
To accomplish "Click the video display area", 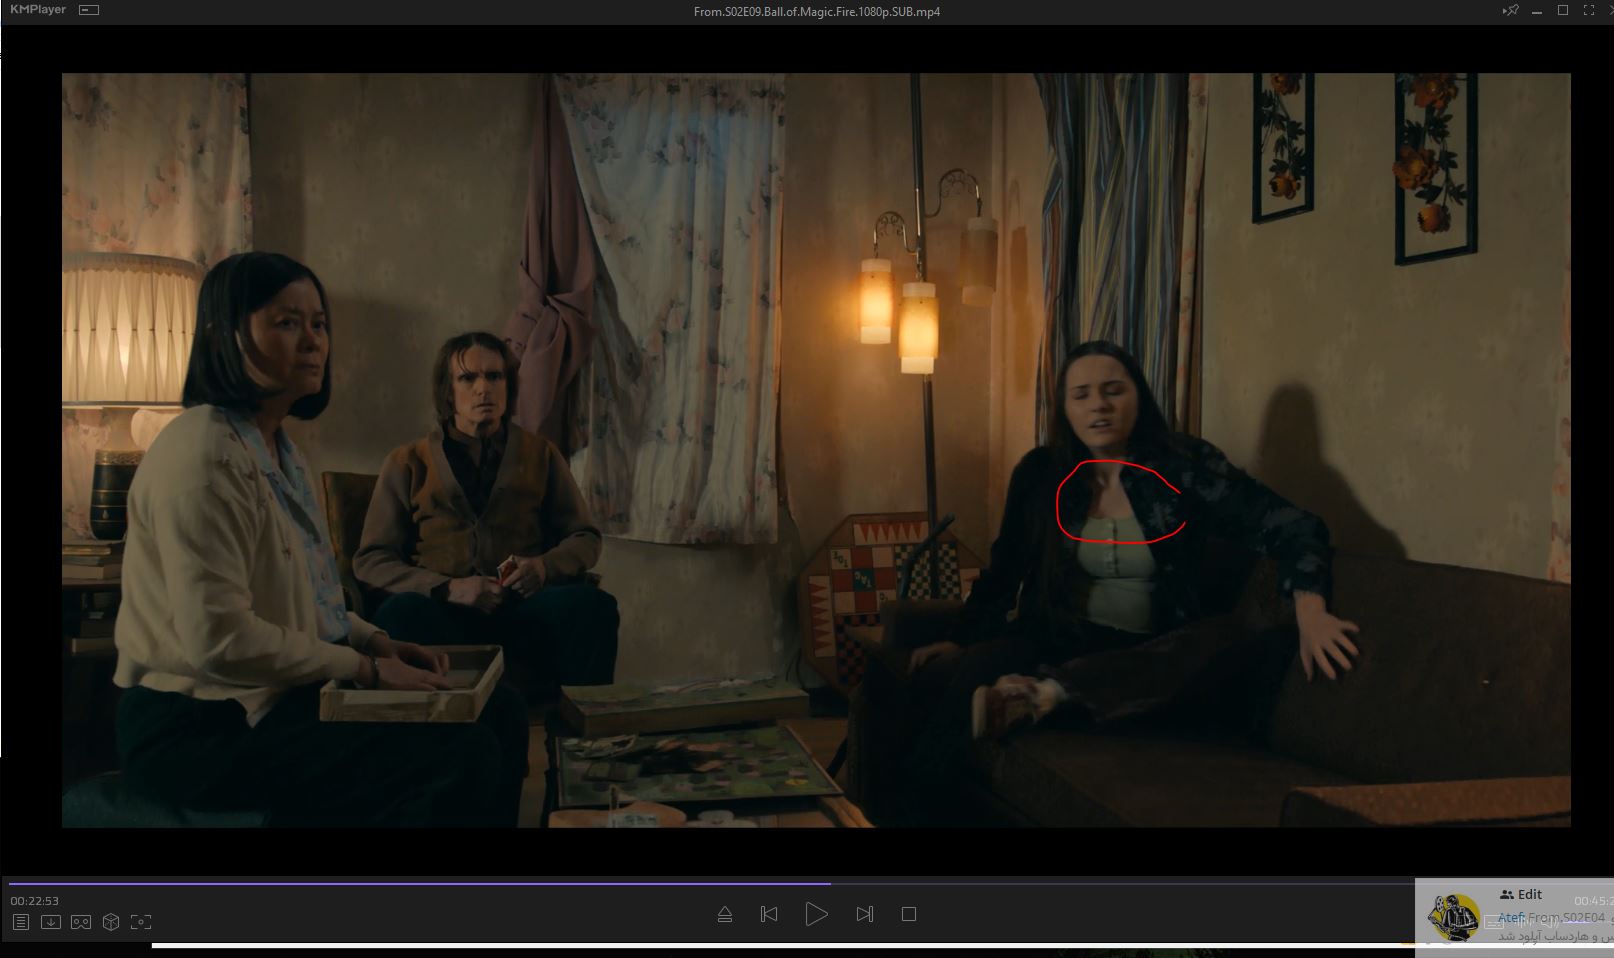I will 816,450.
